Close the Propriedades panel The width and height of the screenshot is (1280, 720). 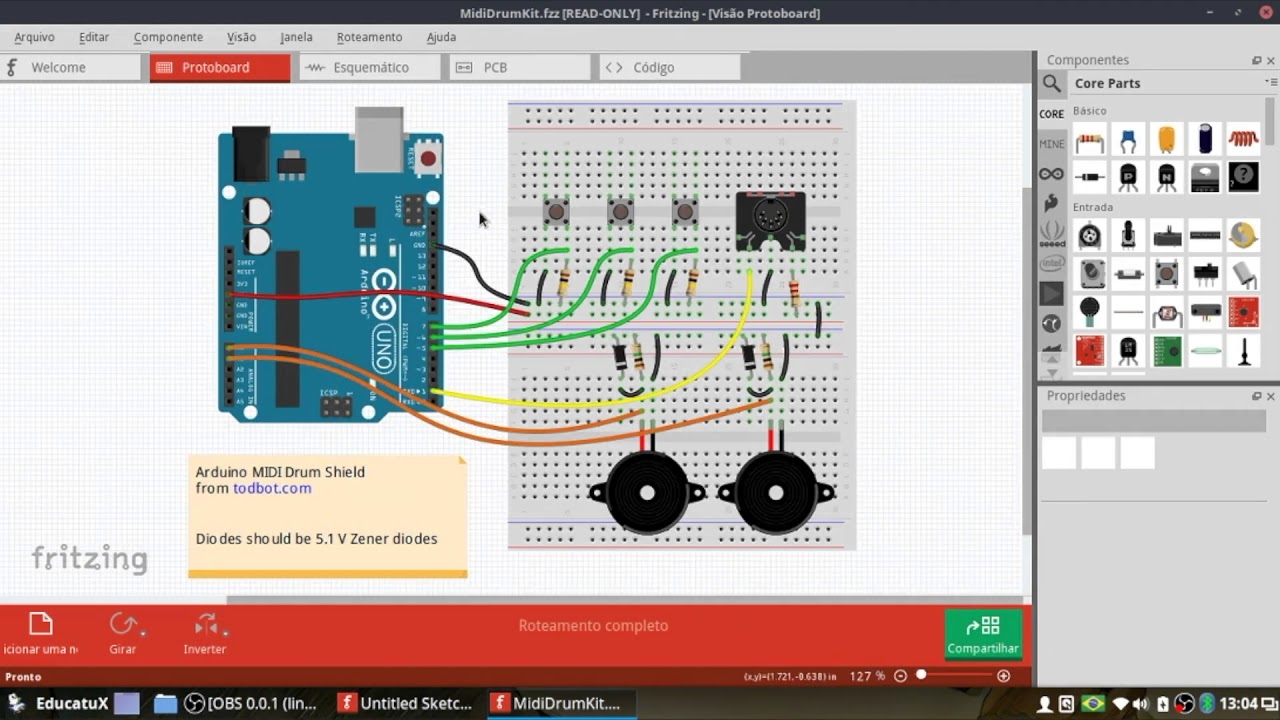pyautogui.click(x=1271, y=396)
